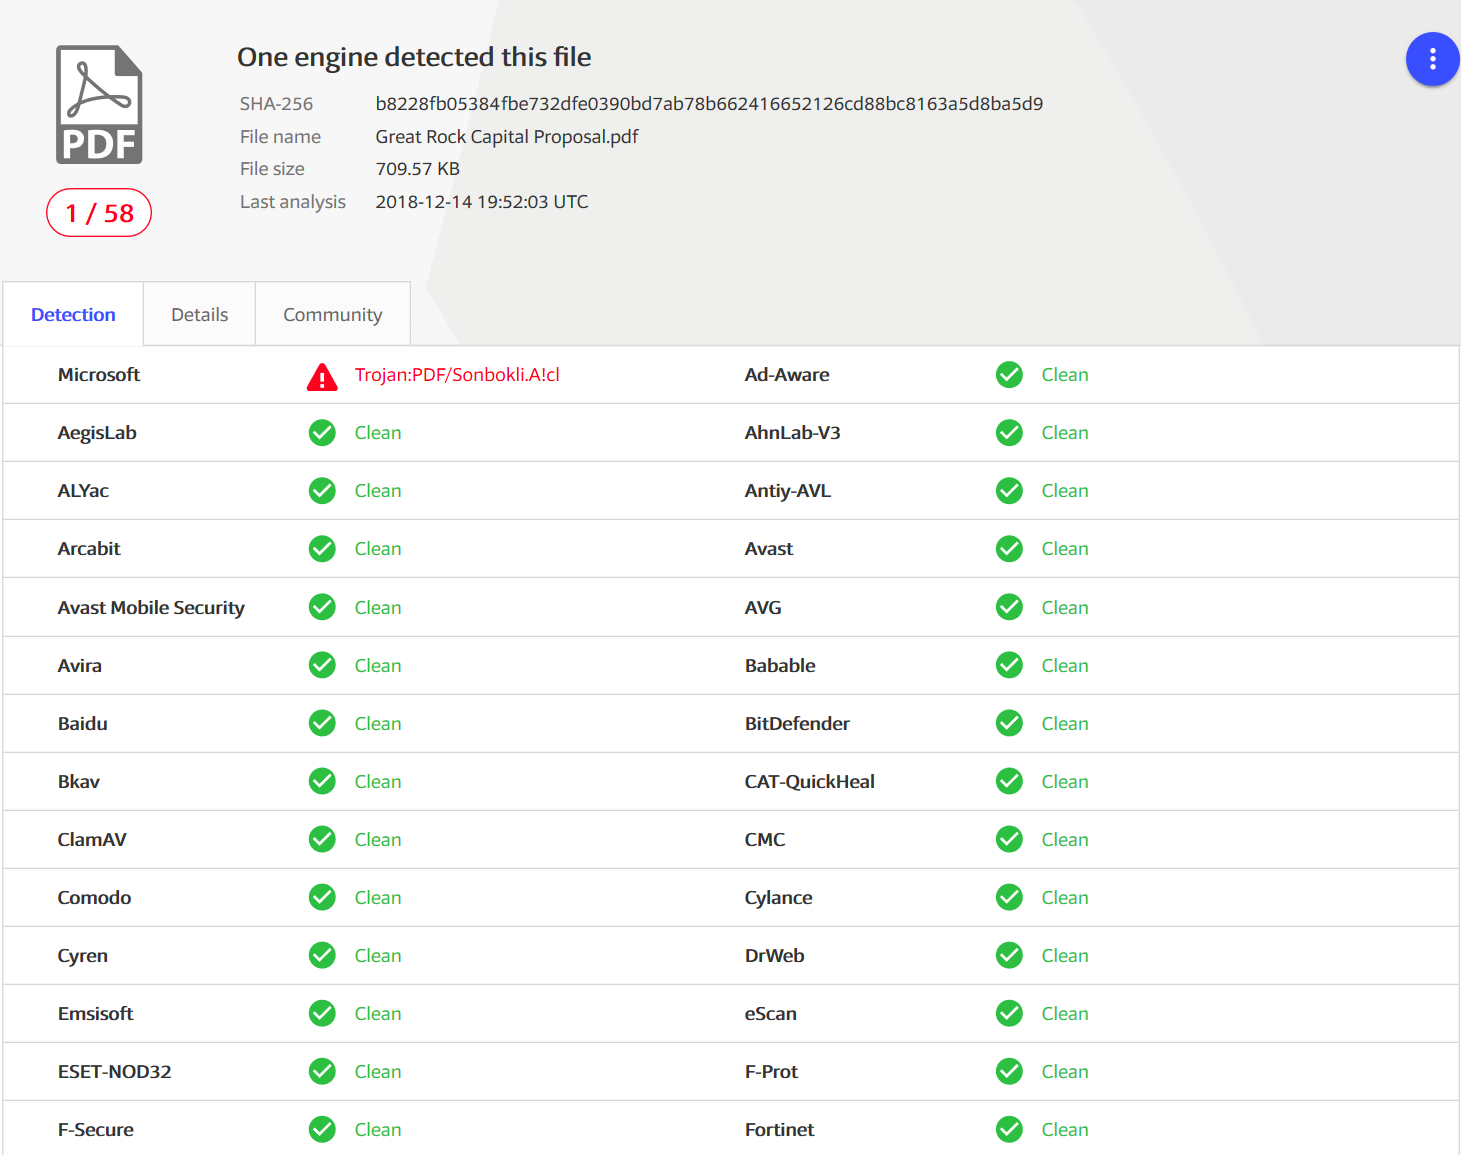Click the Clean text beside Emsisoft
Viewport: 1461px width, 1155px height.
(x=377, y=1013)
